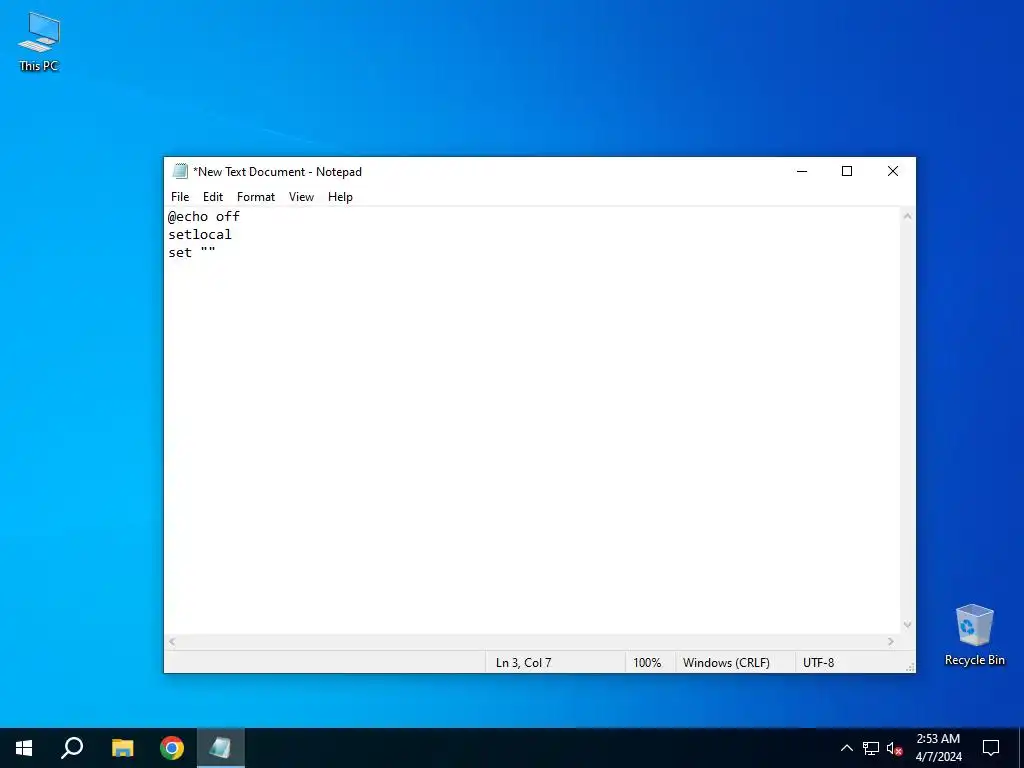Close the Notepad window
Viewport: 1024px width, 768px height.
[x=893, y=171]
